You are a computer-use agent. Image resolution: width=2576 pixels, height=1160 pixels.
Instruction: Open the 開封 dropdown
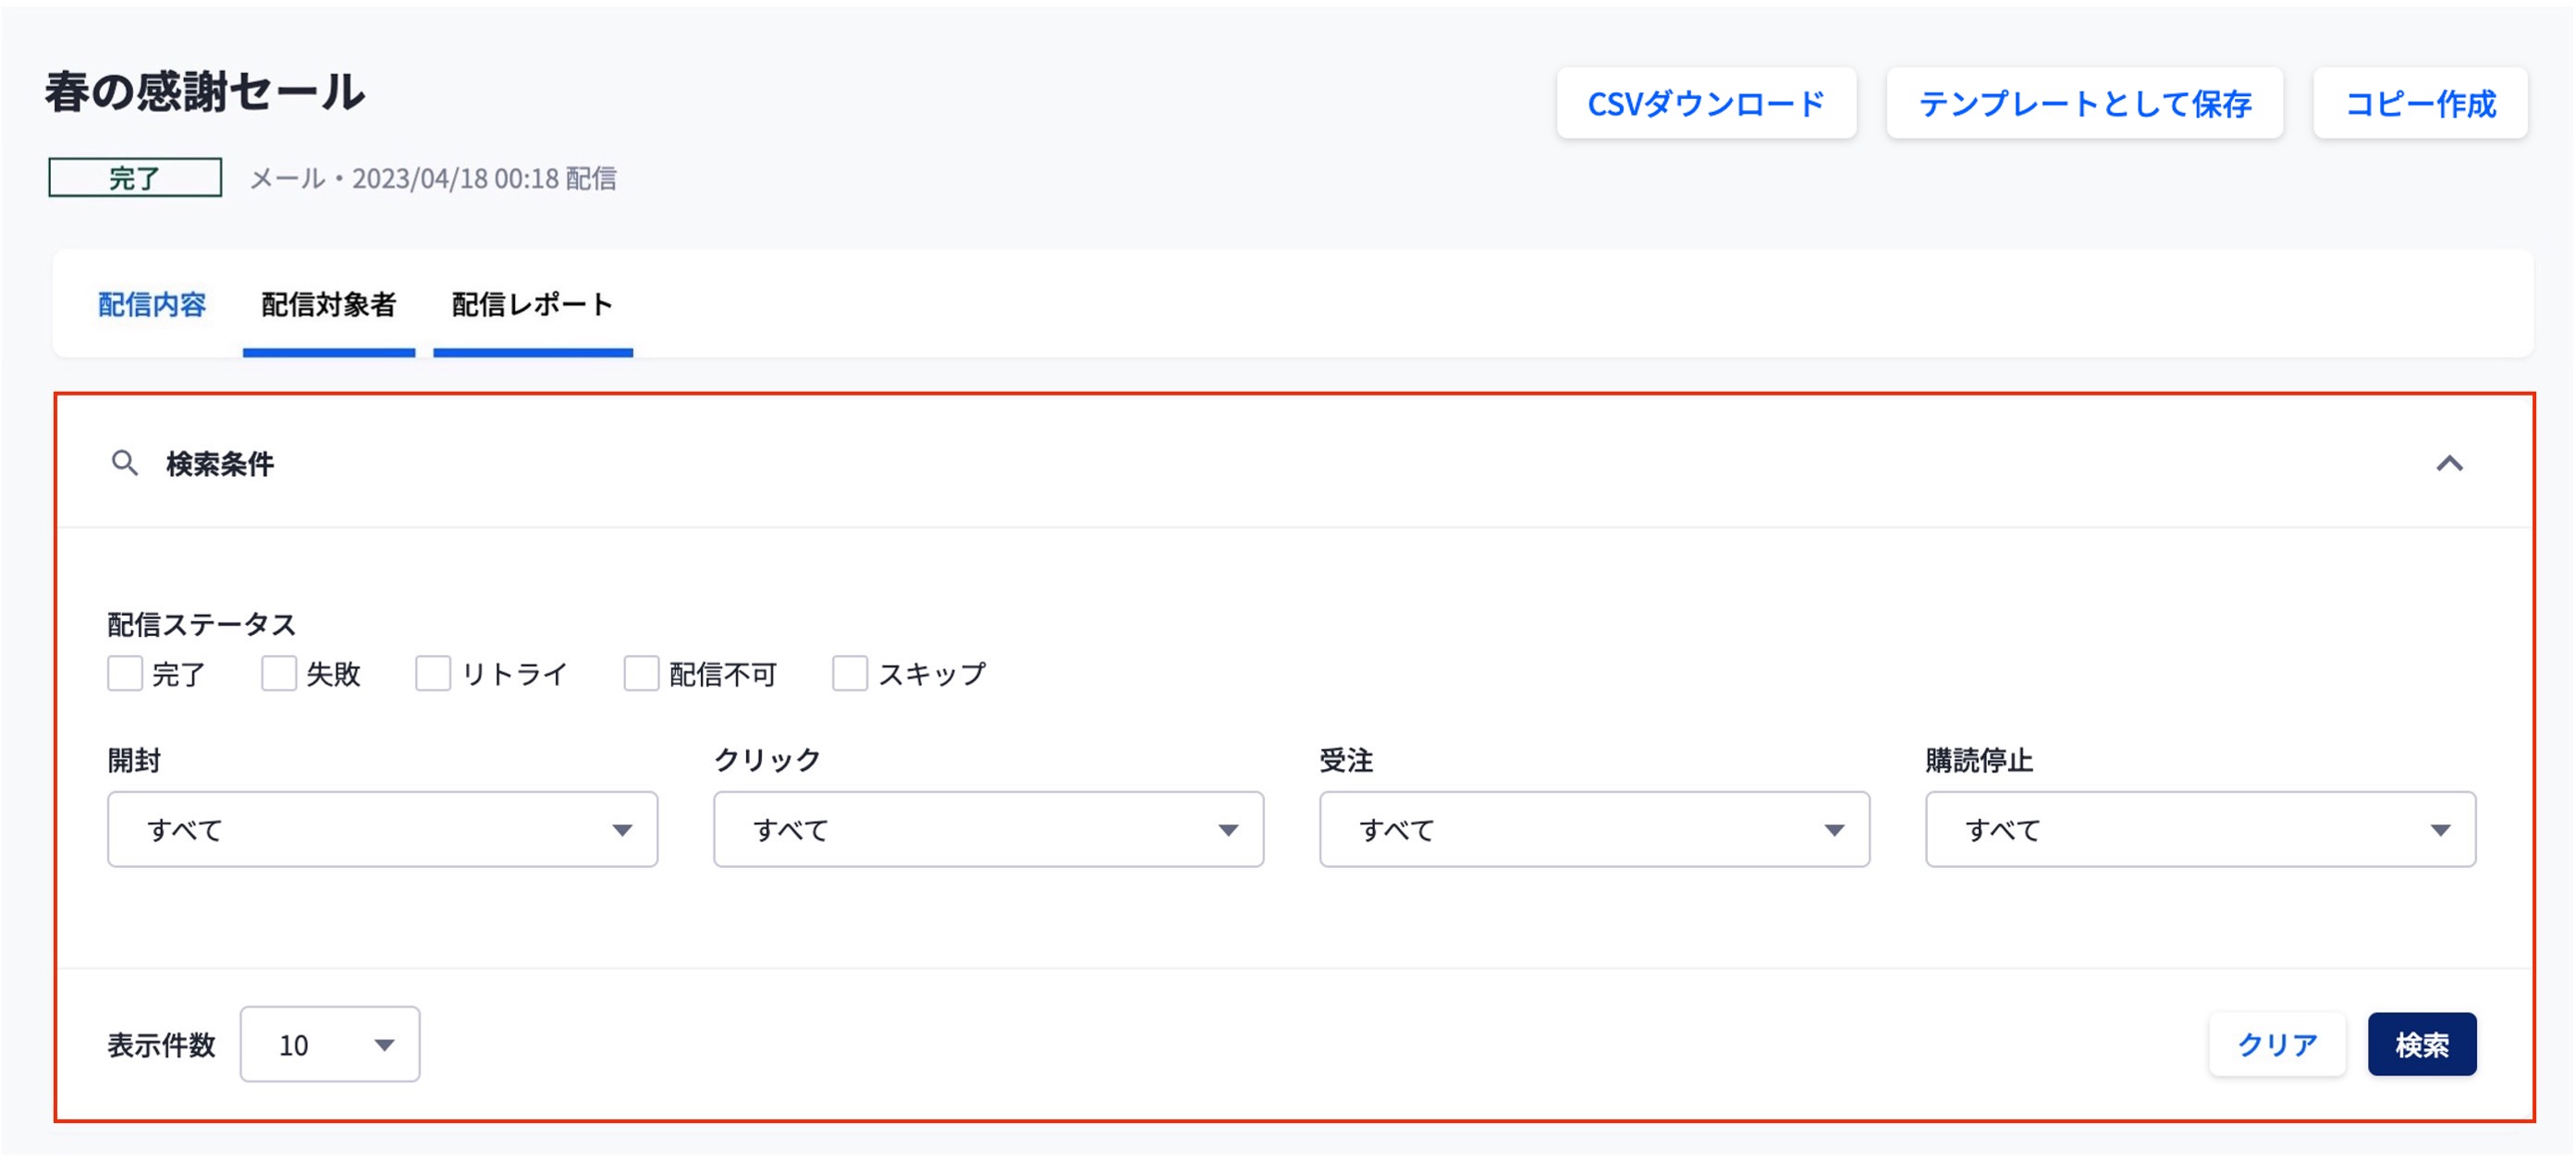[x=383, y=829]
